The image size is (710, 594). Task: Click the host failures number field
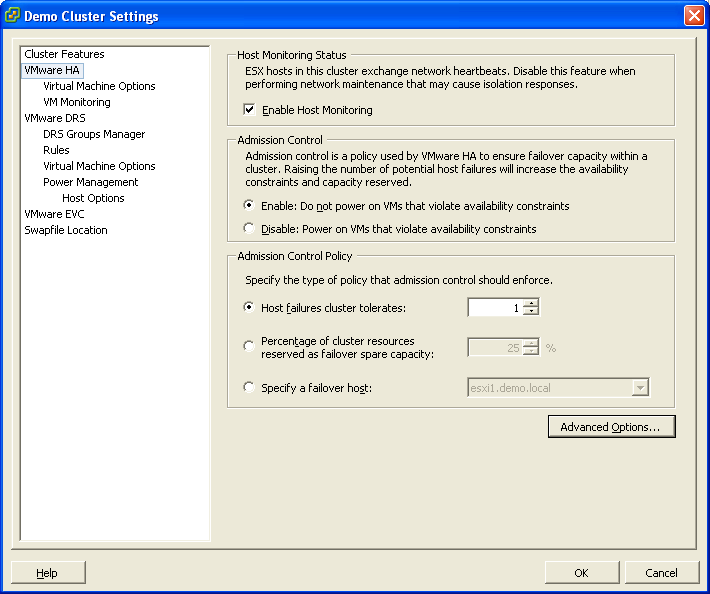tap(495, 307)
